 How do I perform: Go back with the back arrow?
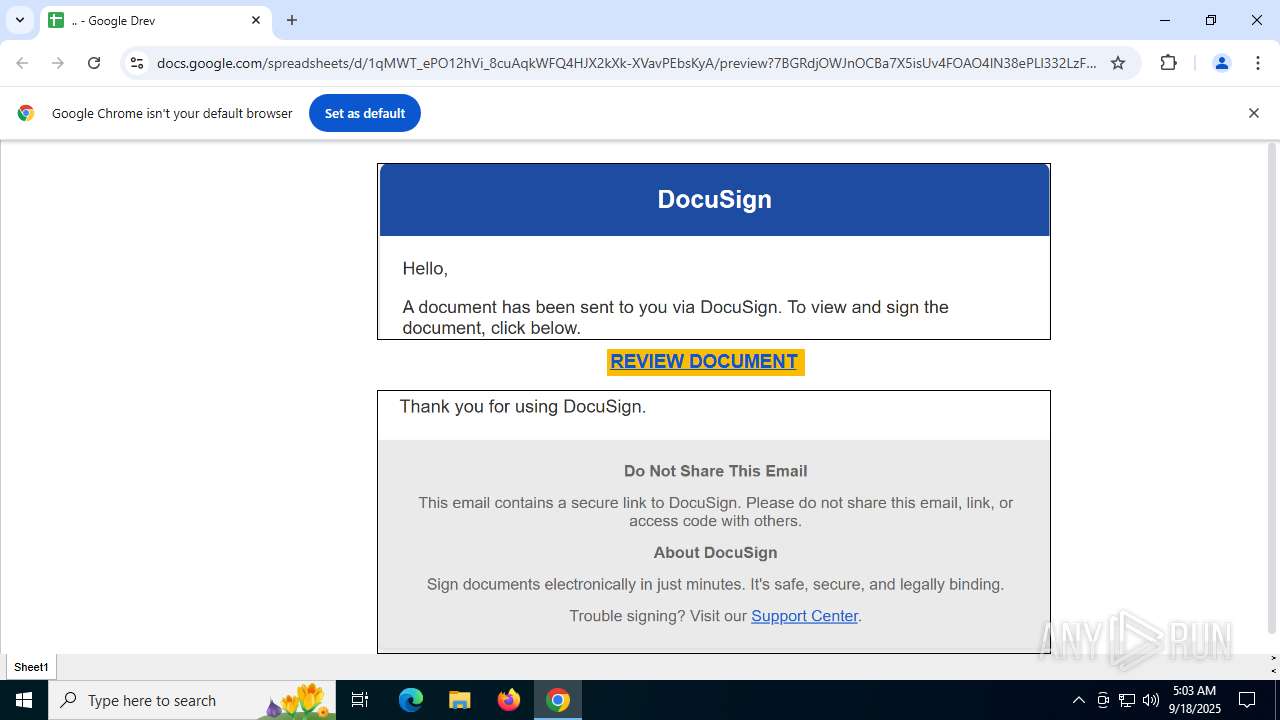pos(22,63)
